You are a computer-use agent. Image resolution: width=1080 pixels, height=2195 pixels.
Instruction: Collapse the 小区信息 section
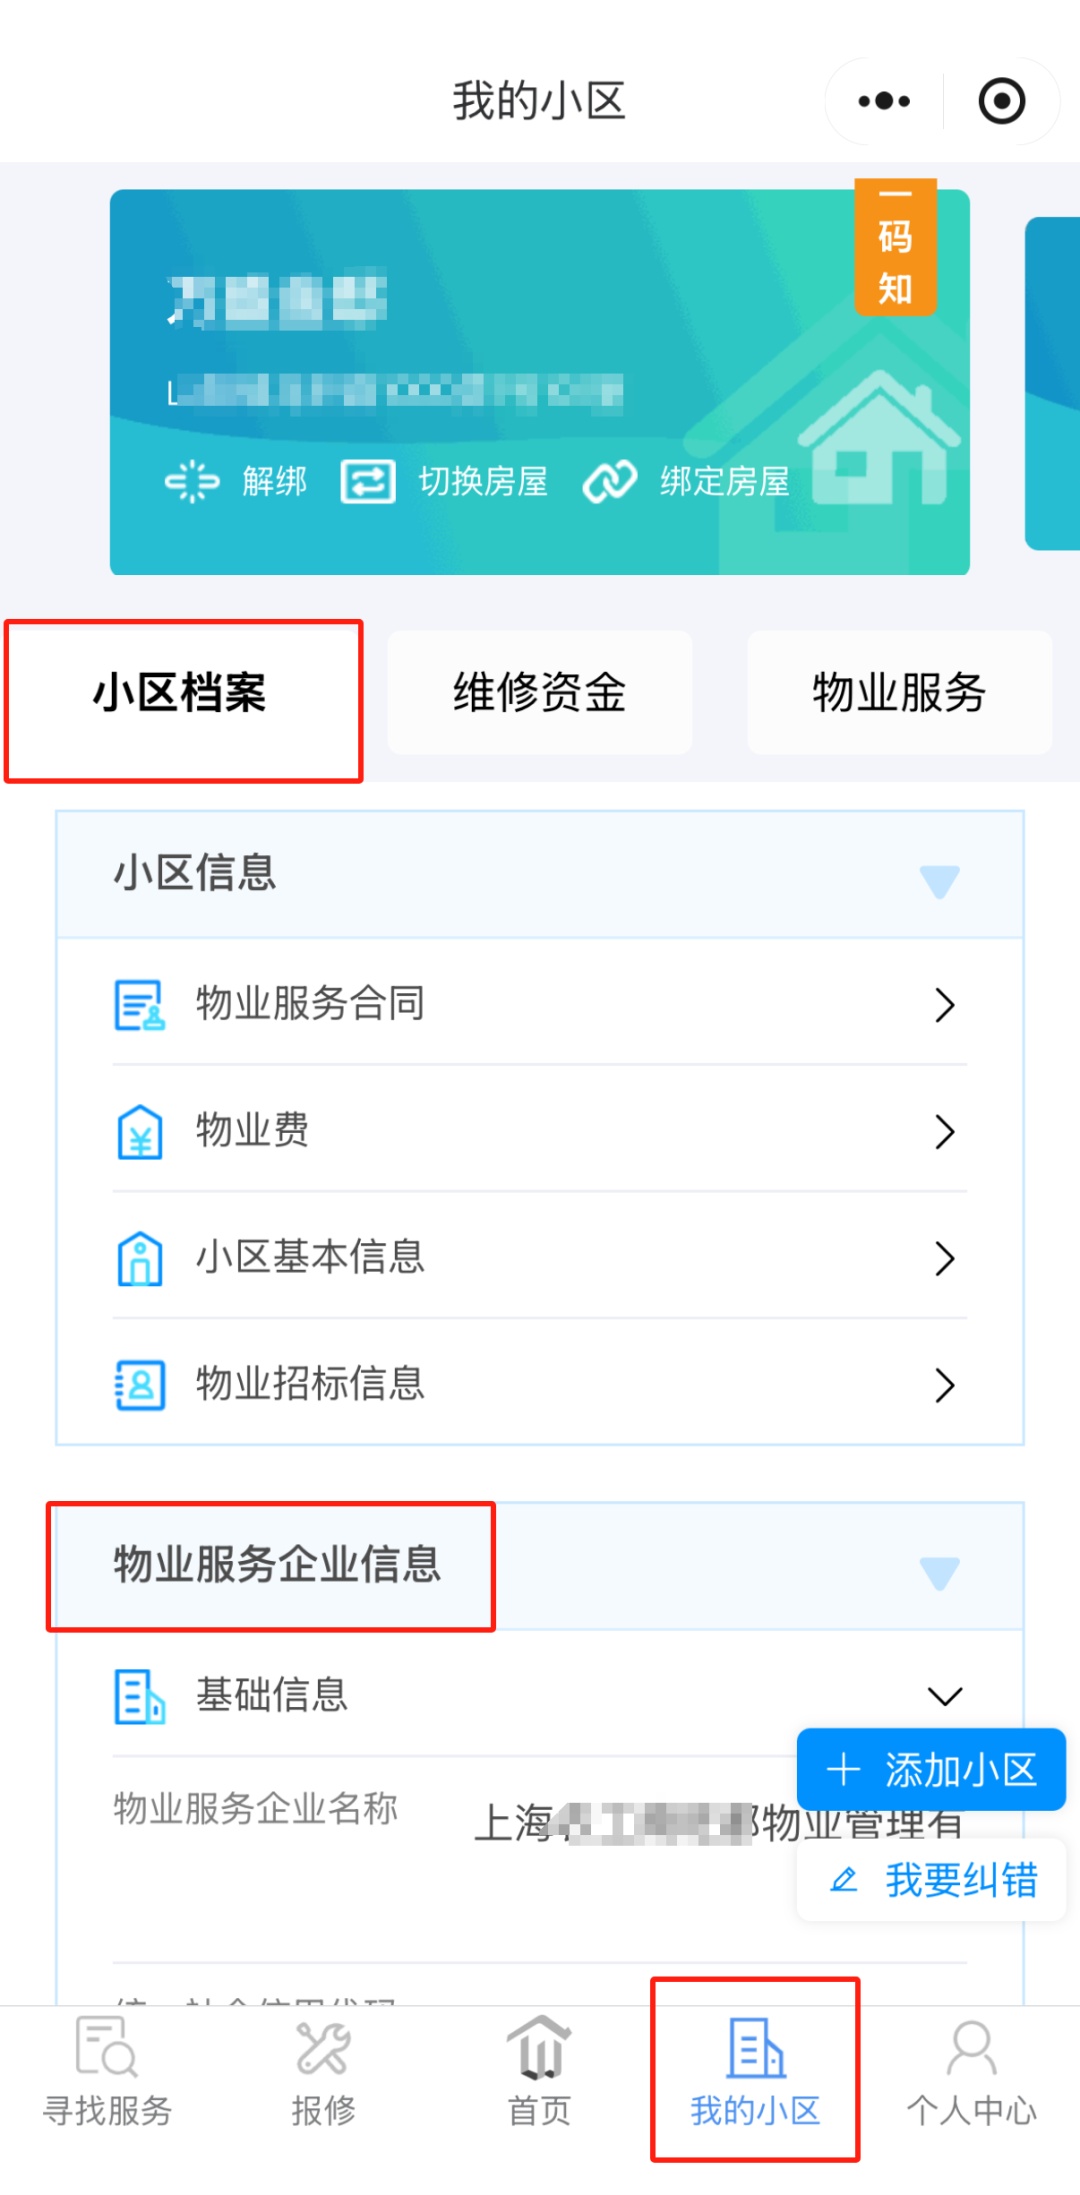coord(939,881)
